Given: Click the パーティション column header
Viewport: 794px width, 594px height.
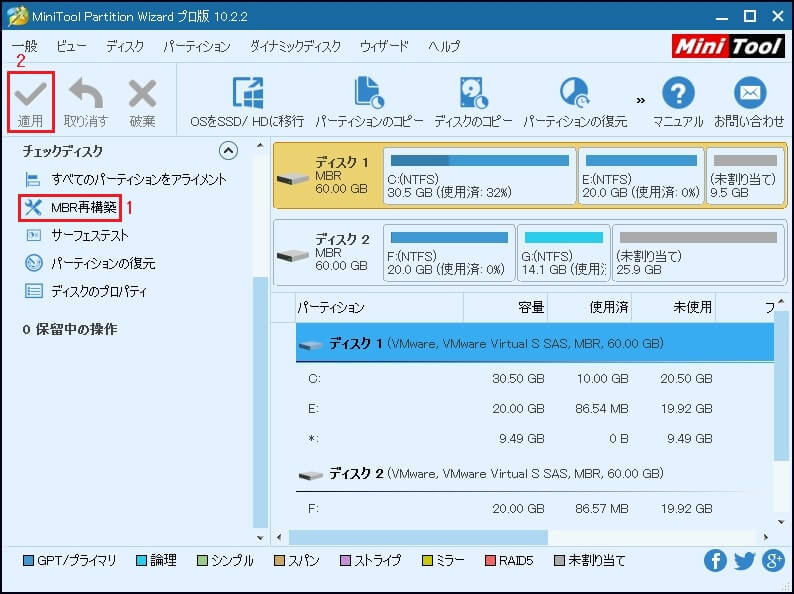Looking at the screenshot, I should (x=379, y=307).
